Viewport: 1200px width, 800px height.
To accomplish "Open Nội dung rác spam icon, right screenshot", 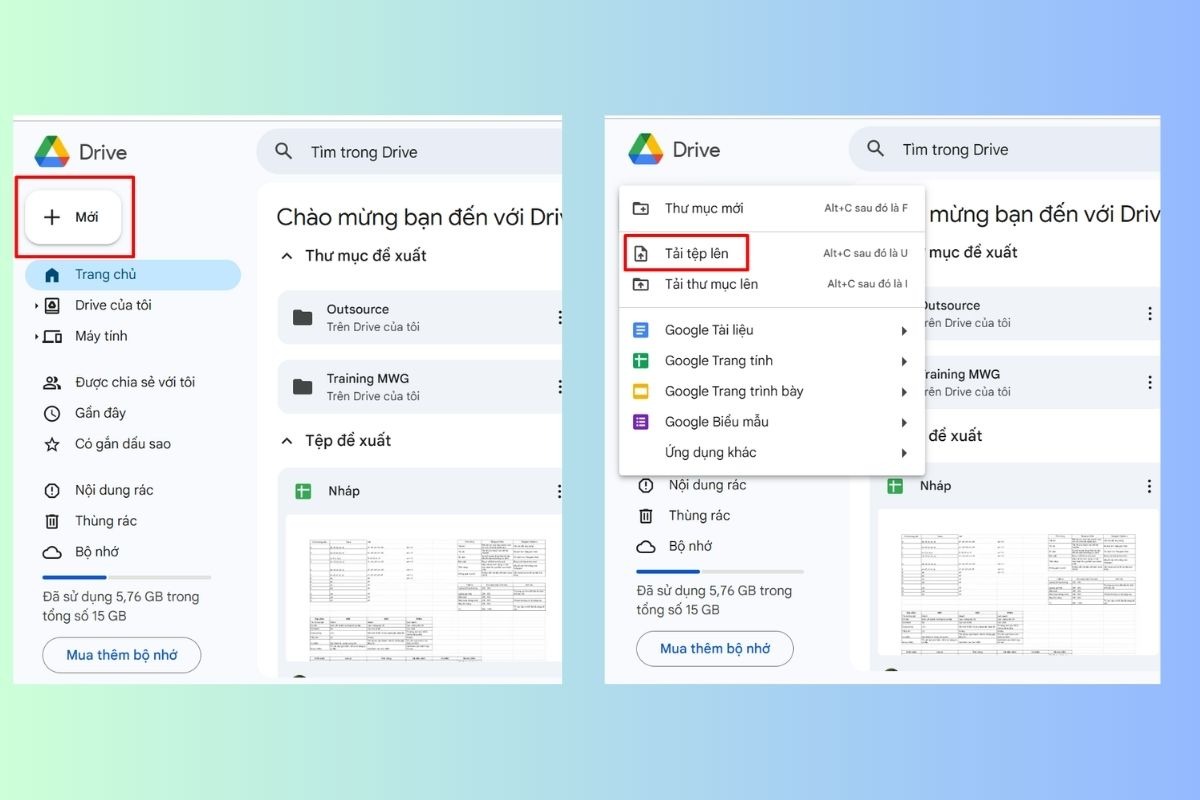I will tap(646, 486).
